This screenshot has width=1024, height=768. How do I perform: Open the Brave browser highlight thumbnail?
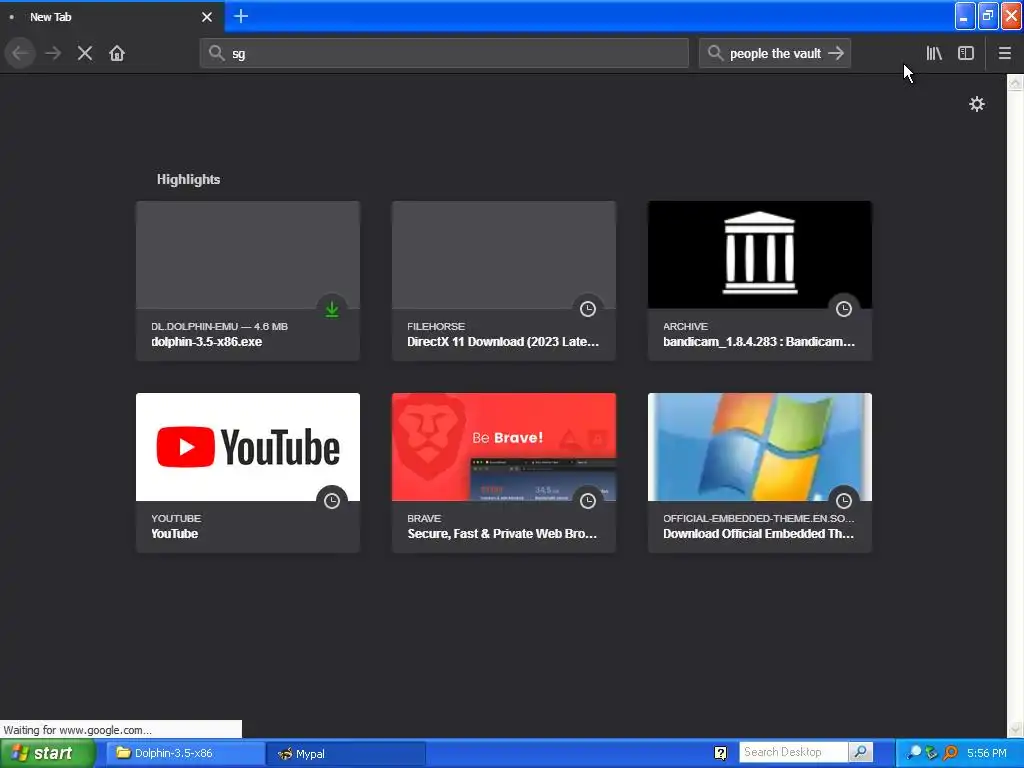click(x=504, y=447)
